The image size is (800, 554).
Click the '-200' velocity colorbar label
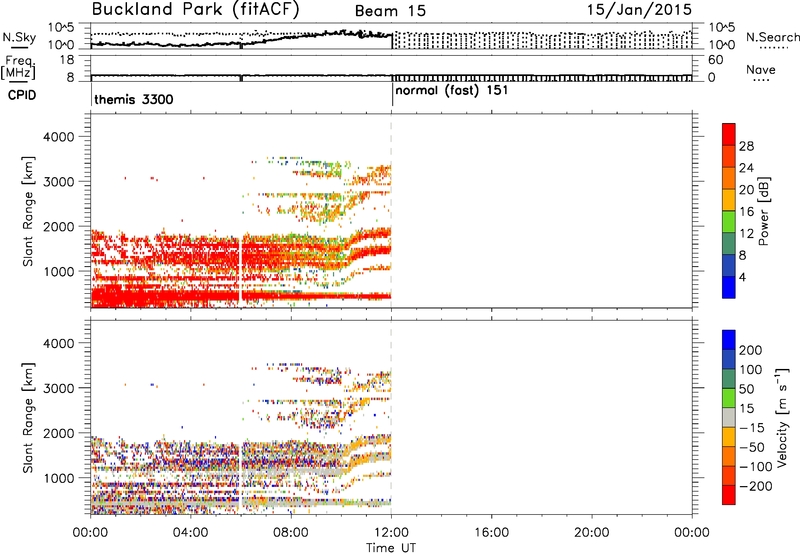coord(756,486)
